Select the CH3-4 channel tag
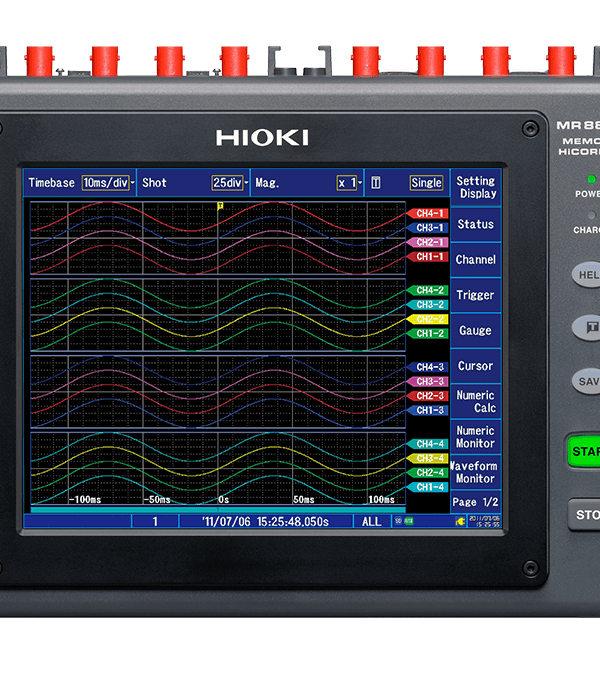This screenshot has height=694, width=600. coord(428,458)
